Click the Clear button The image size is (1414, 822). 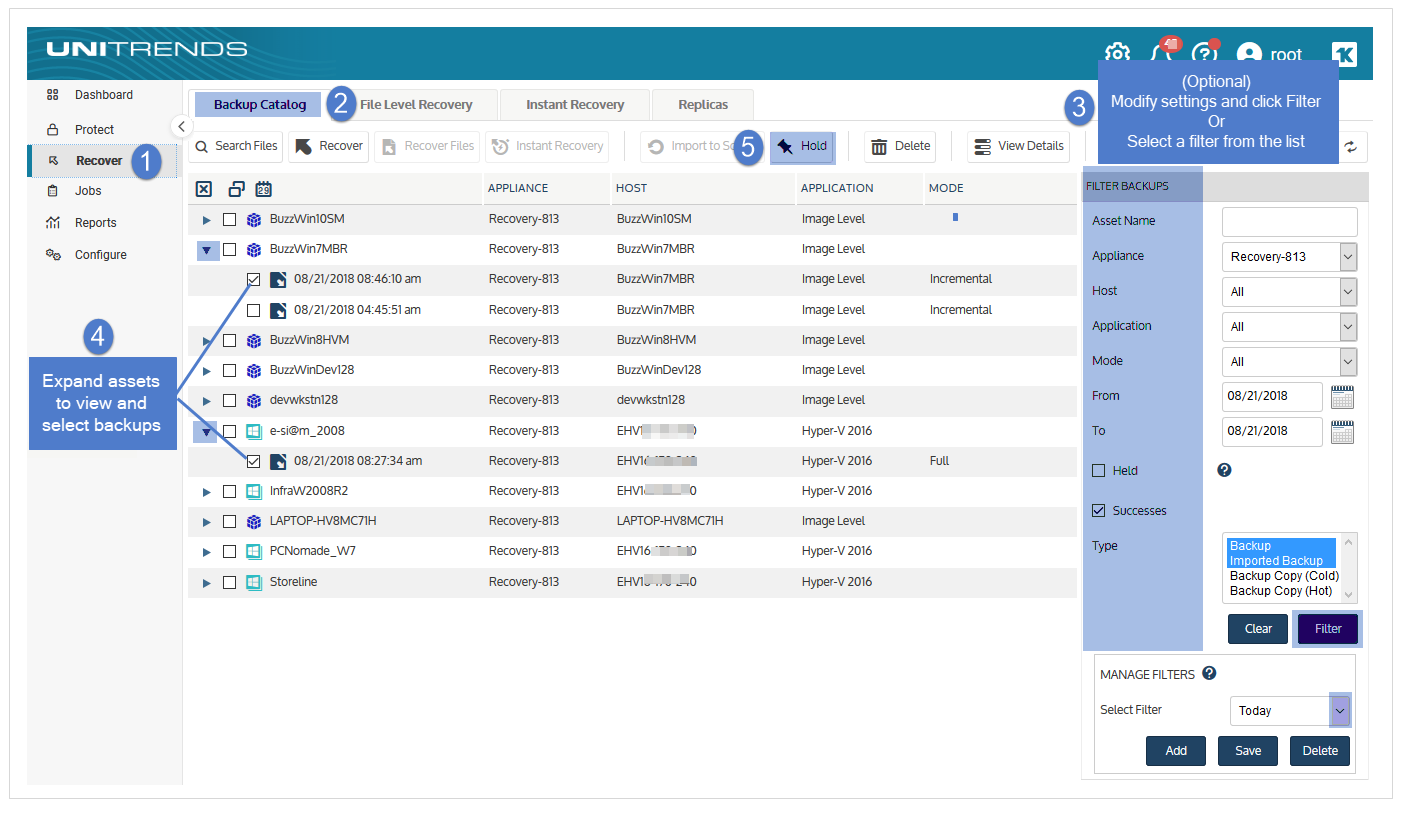(x=1258, y=629)
